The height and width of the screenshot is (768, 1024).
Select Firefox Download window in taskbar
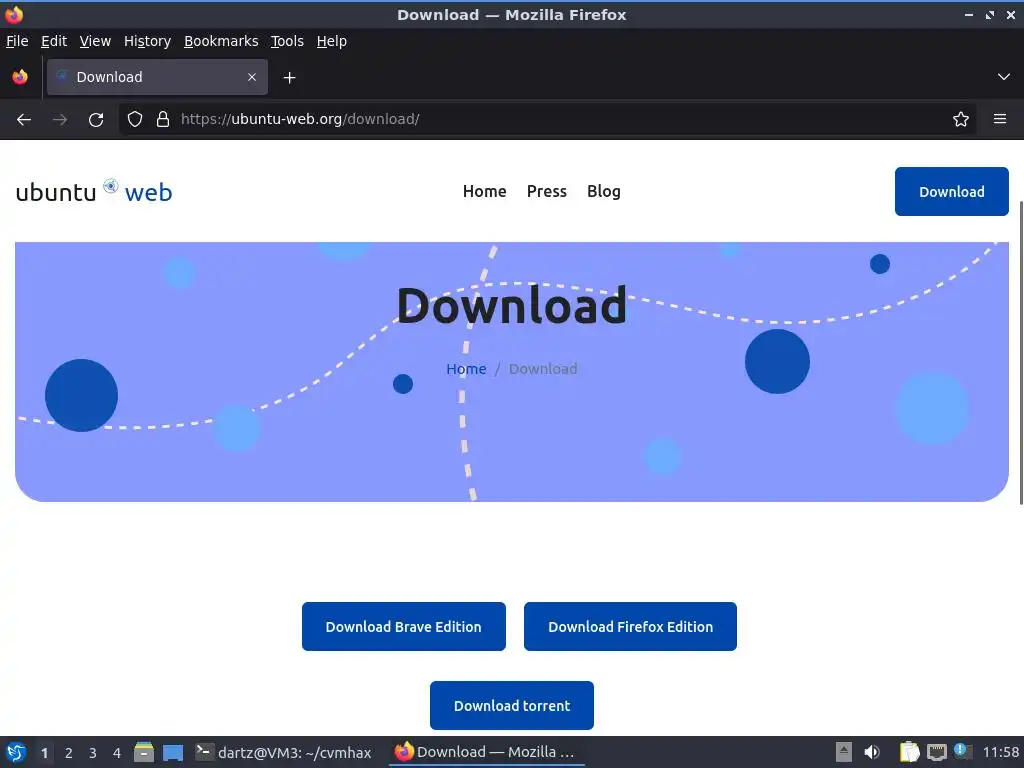[x=486, y=752]
